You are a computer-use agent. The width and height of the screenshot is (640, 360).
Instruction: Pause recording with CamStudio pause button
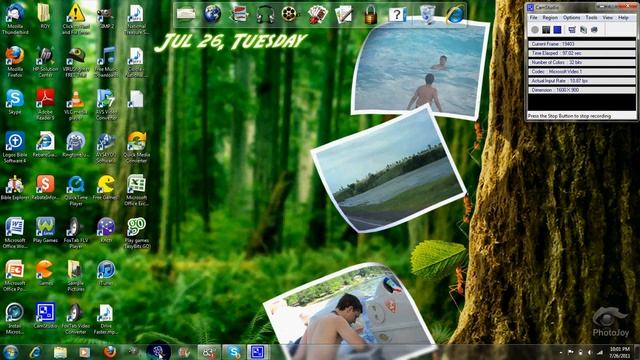click(x=546, y=30)
